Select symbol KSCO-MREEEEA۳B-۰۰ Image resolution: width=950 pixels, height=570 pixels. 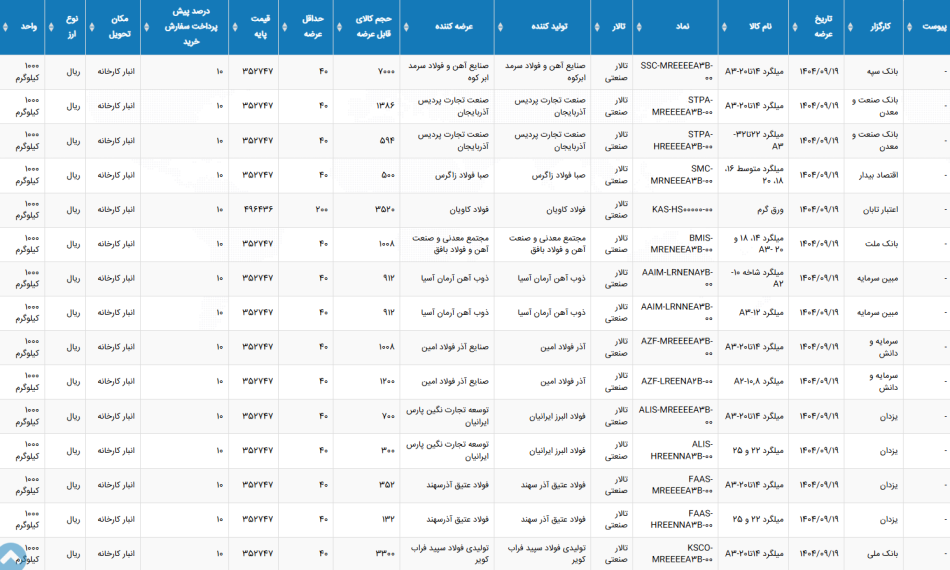[682, 554]
